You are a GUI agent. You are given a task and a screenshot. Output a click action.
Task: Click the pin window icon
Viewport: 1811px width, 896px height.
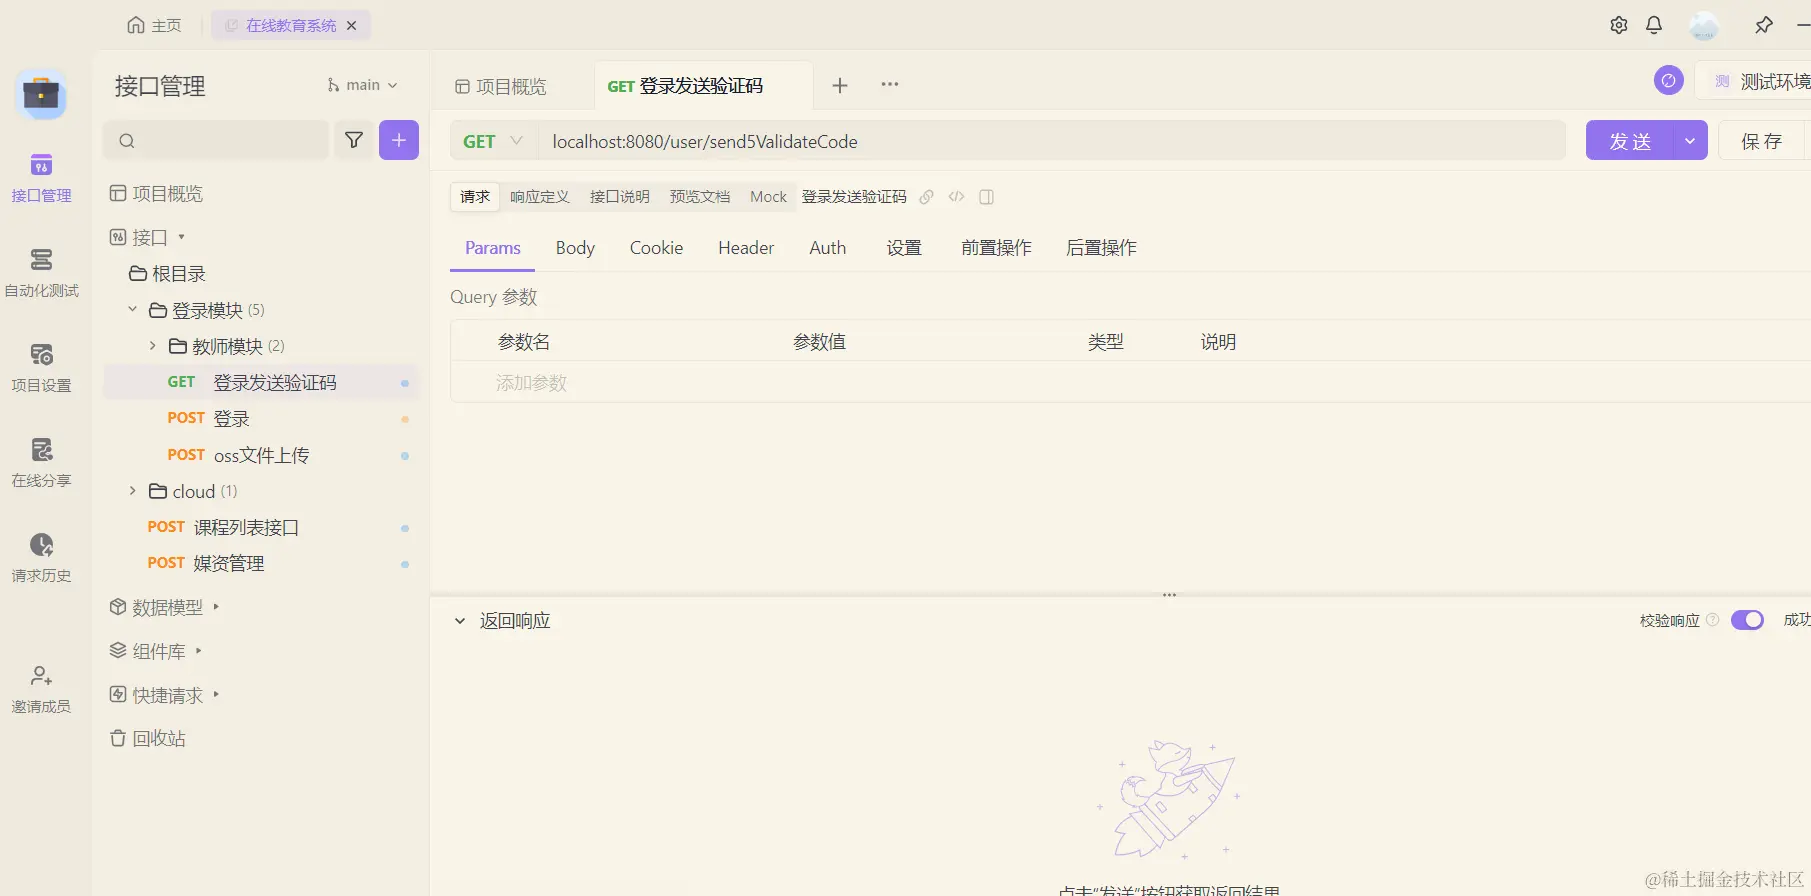1764,25
